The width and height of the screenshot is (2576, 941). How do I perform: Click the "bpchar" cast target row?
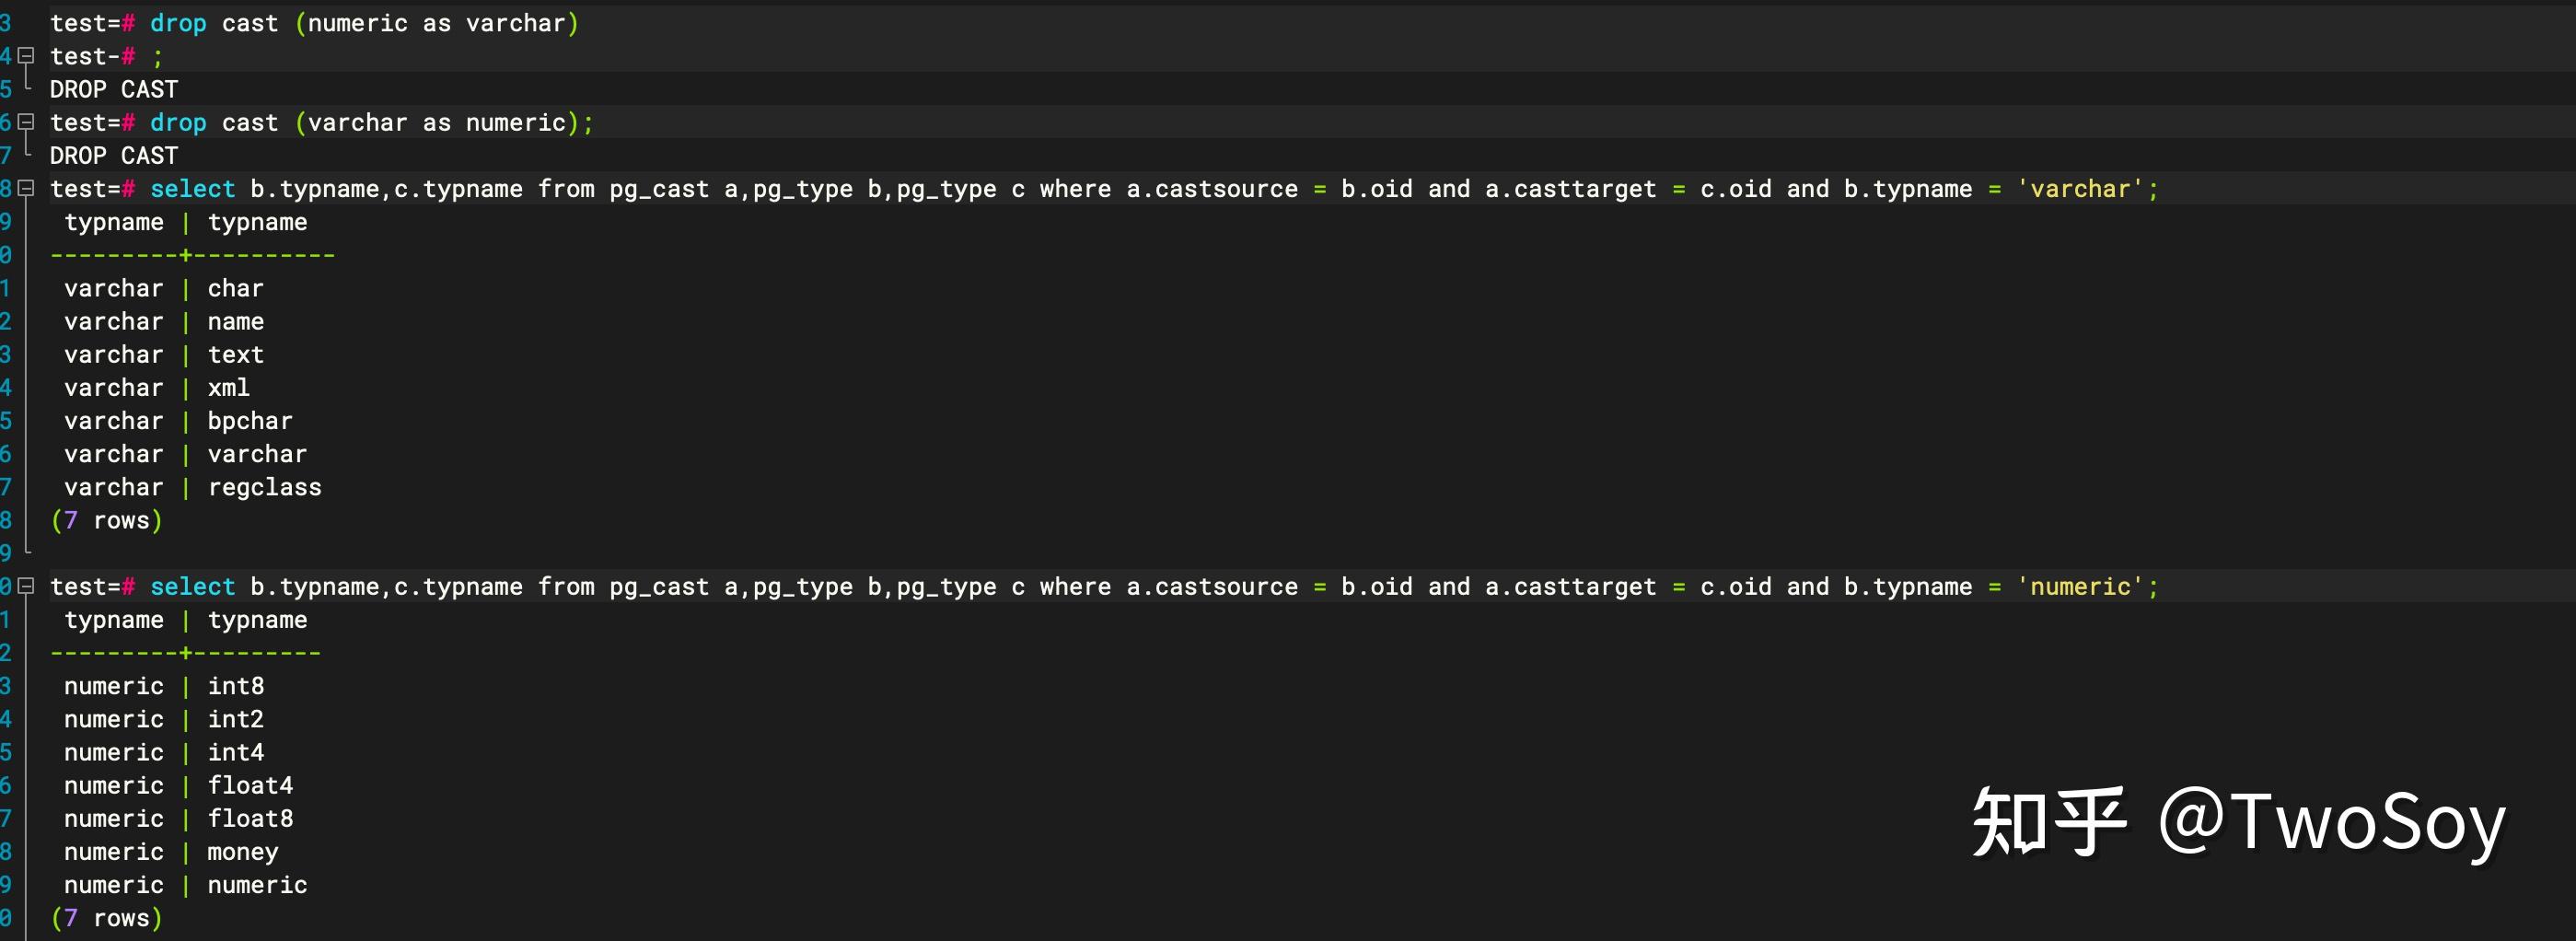pyautogui.click(x=250, y=421)
